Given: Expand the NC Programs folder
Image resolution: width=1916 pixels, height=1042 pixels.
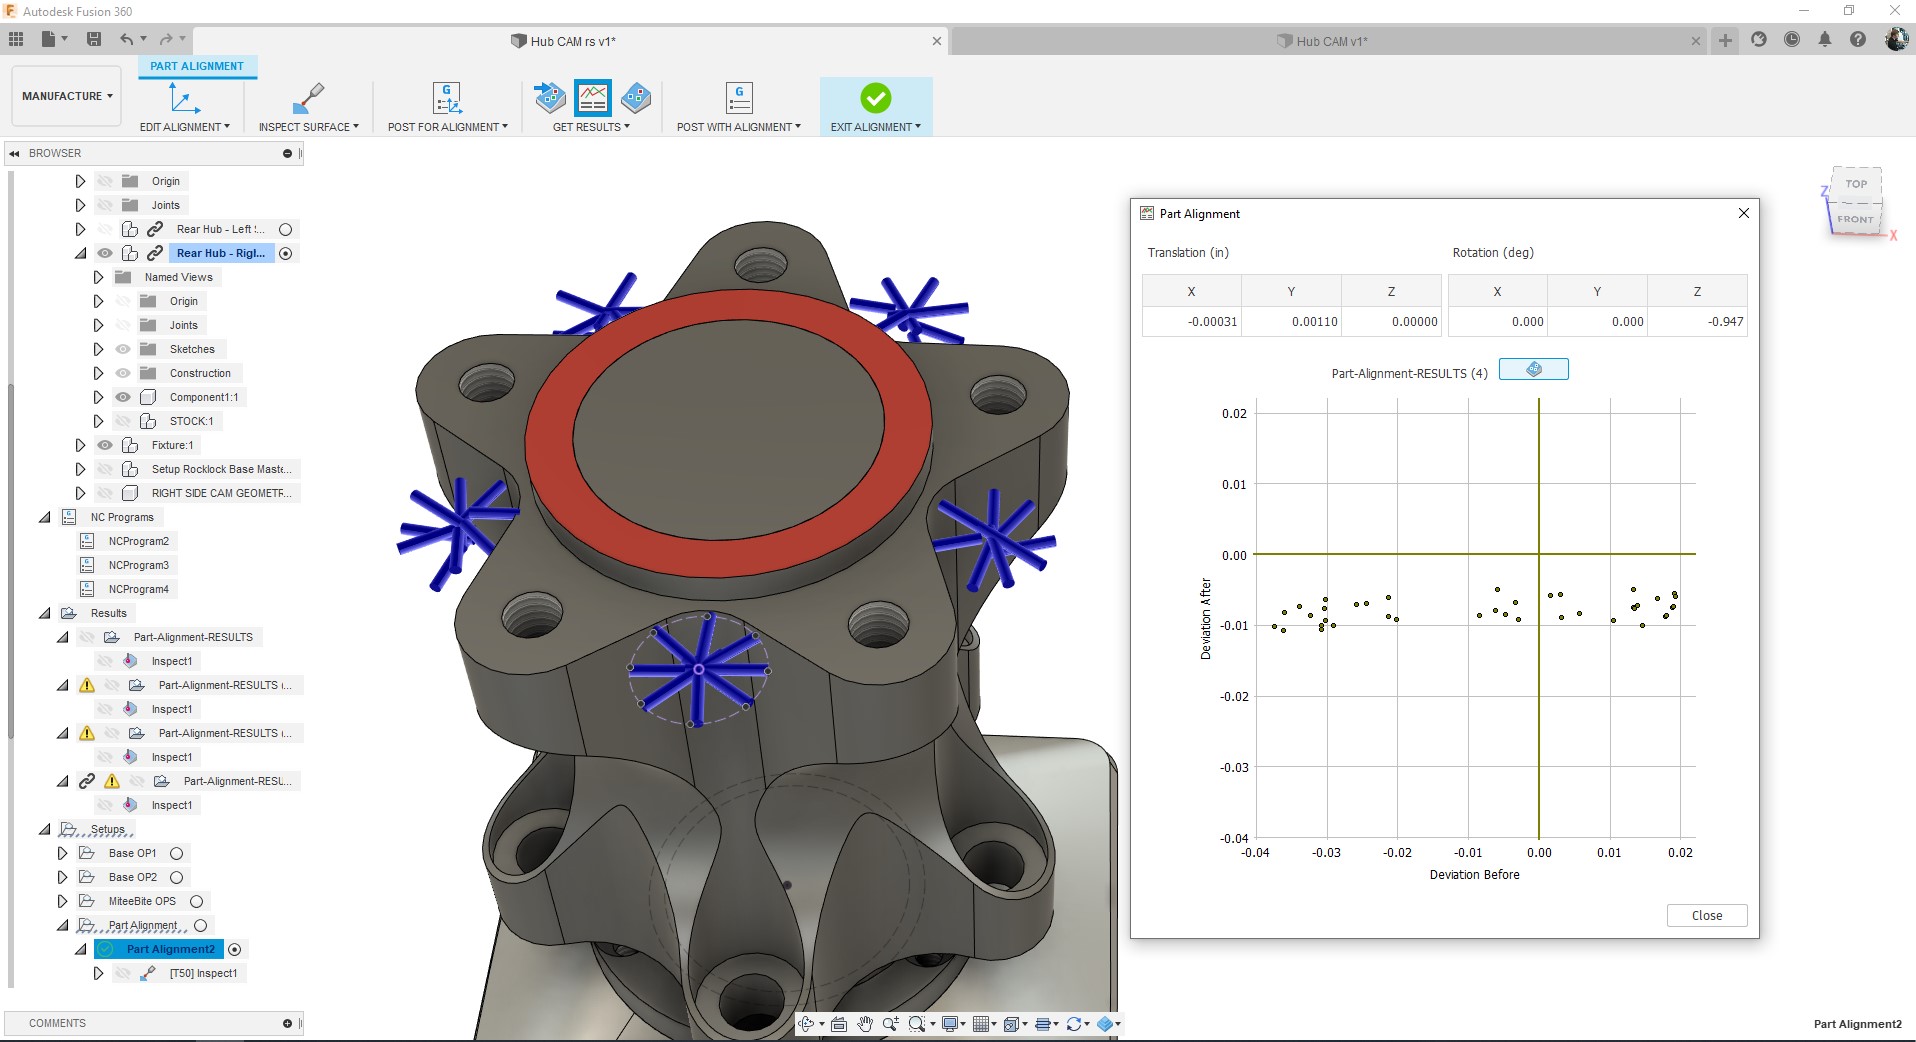Looking at the screenshot, I should (x=44, y=517).
